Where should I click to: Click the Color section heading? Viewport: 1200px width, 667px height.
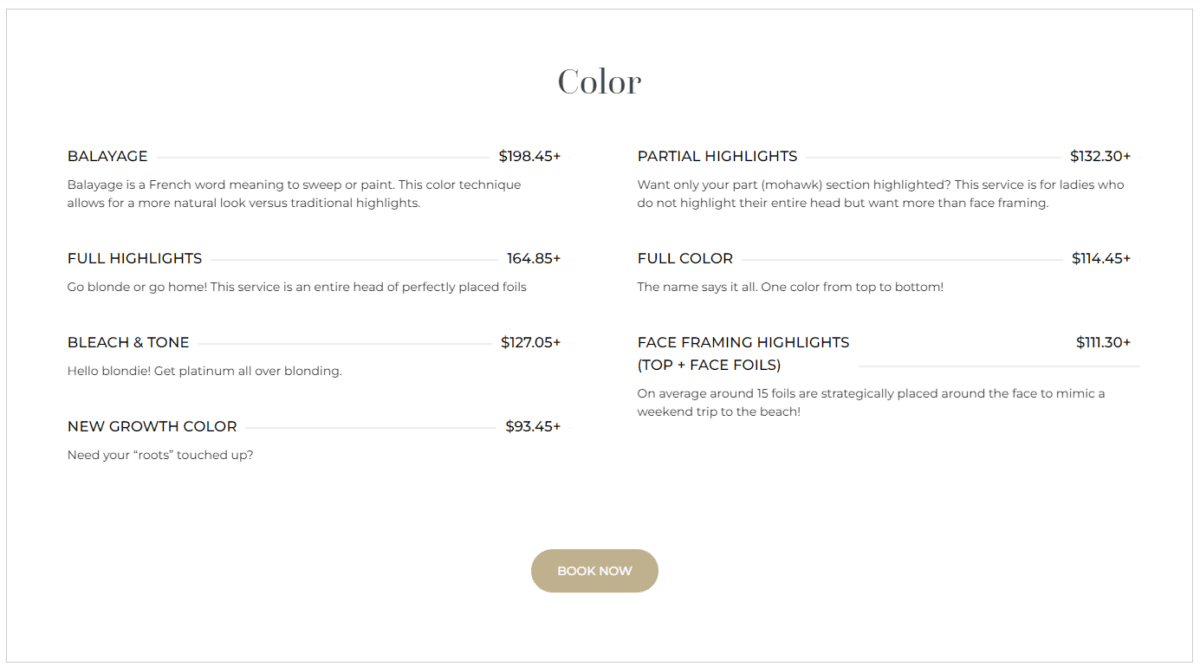pos(599,82)
